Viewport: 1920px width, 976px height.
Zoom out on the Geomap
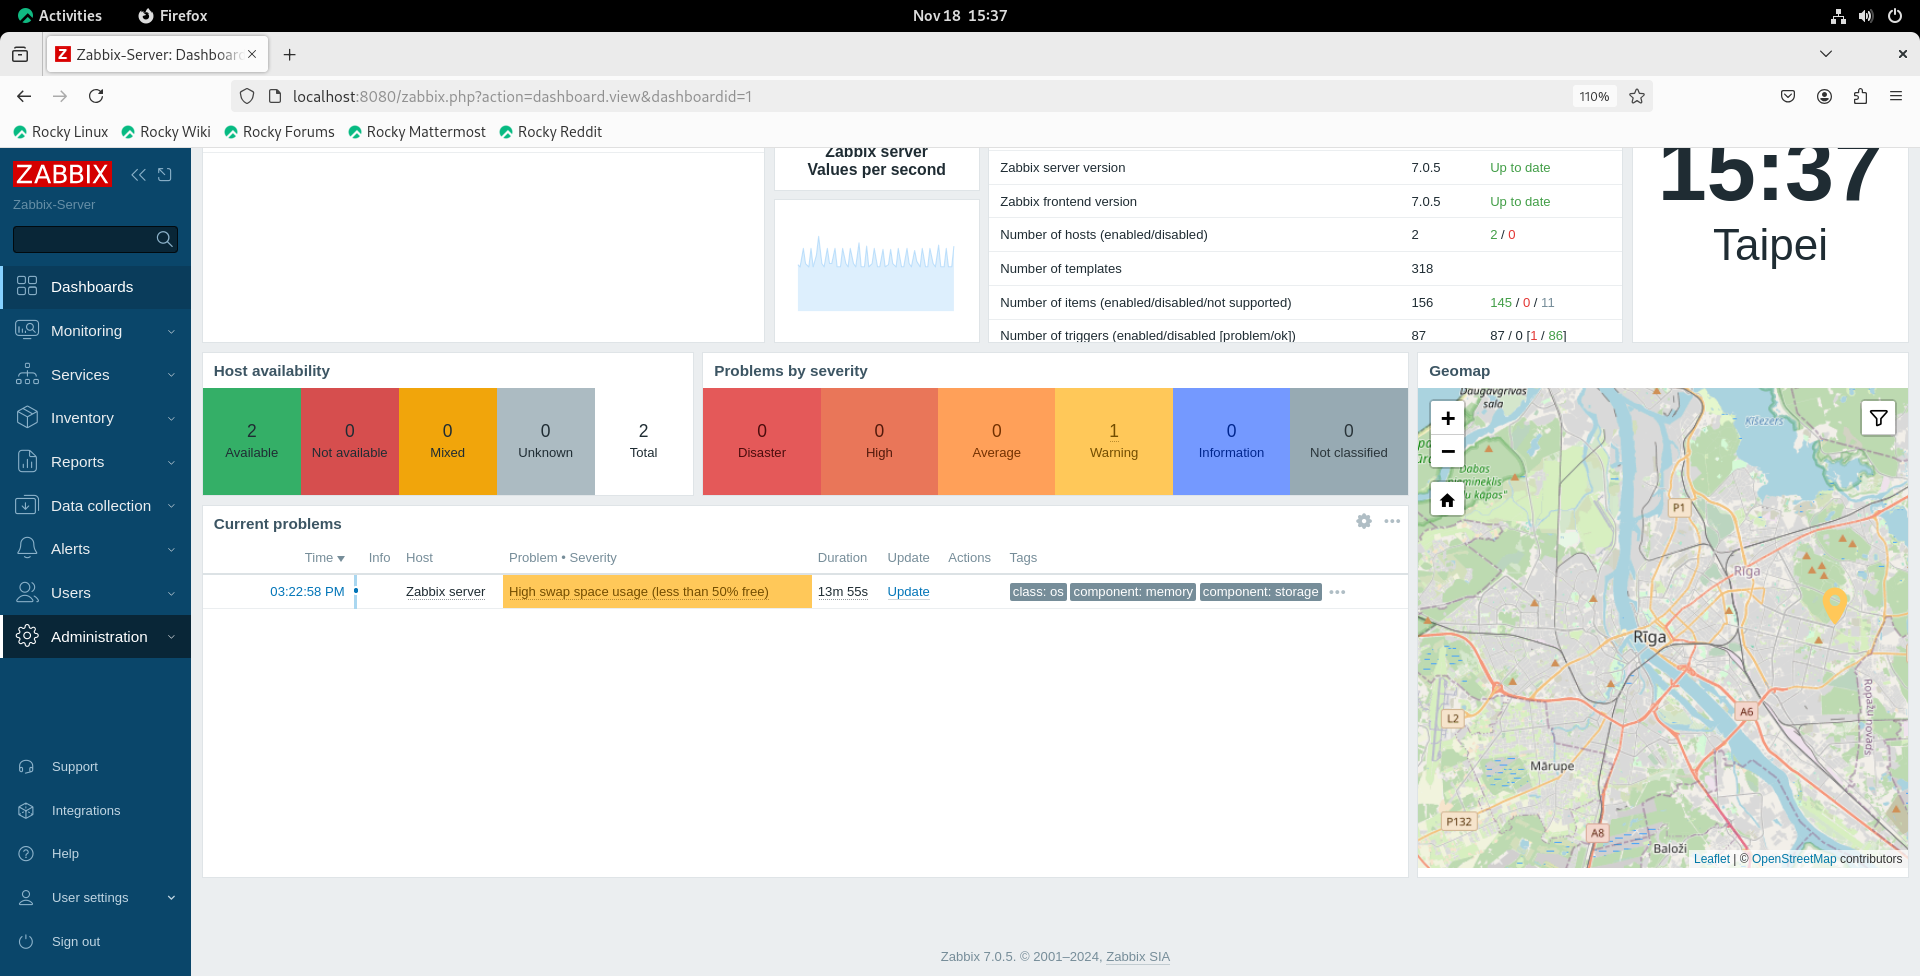[1447, 452]
